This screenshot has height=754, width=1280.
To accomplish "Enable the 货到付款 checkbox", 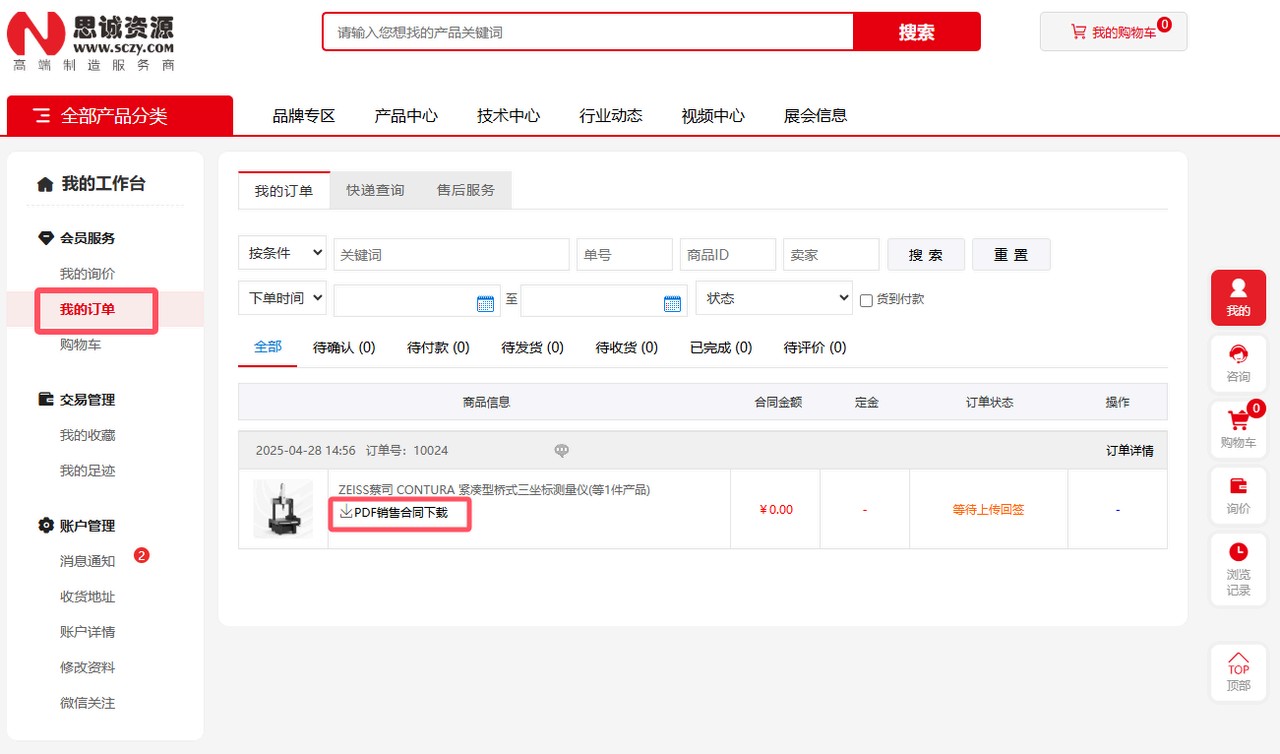I will 866,300.
